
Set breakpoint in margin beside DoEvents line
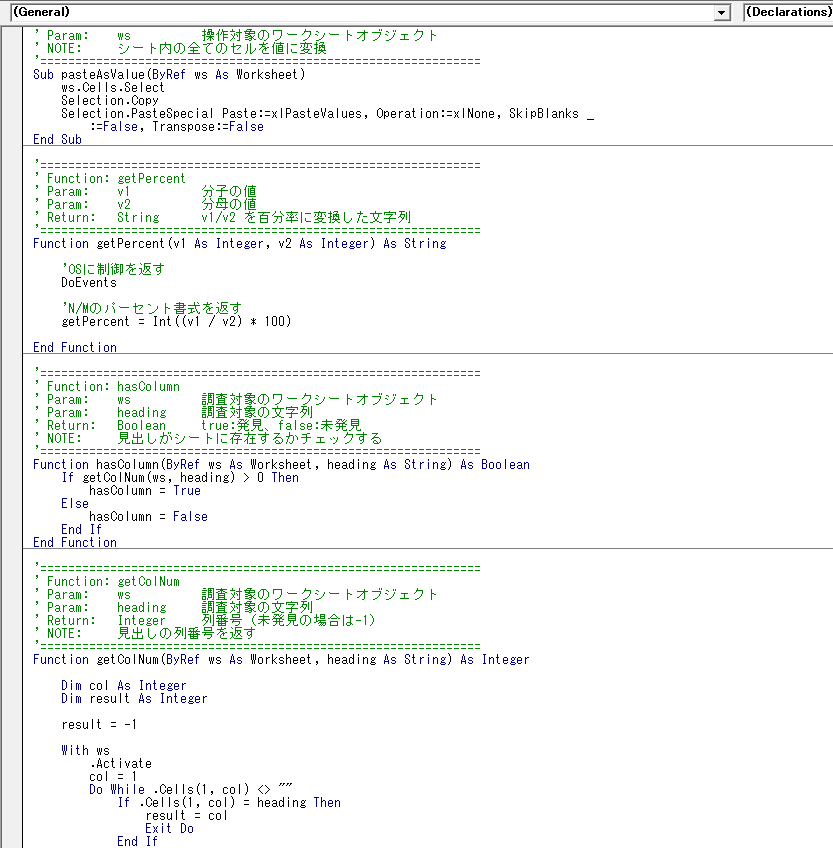tap(11, 282)
